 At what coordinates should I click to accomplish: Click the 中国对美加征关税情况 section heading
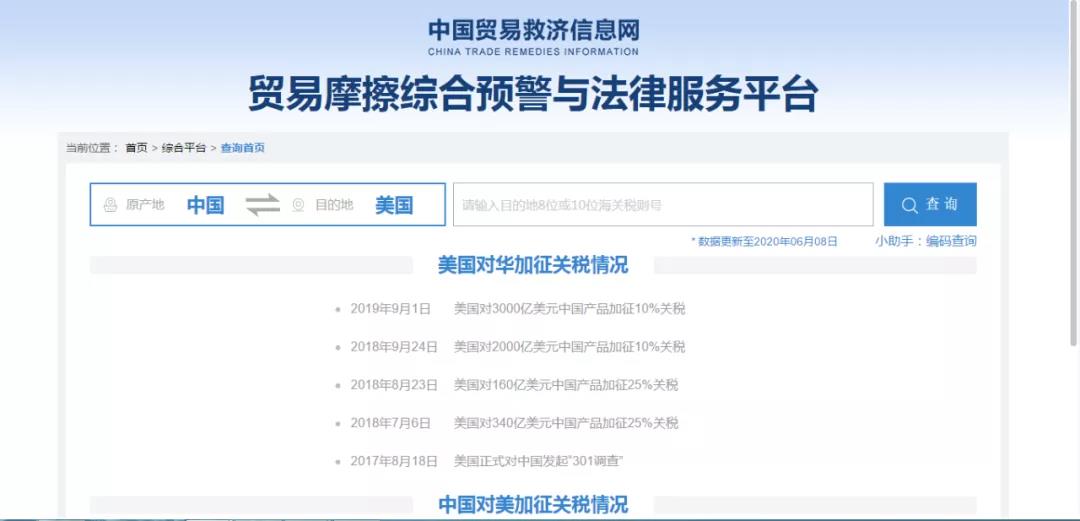(x=533, y=504)
